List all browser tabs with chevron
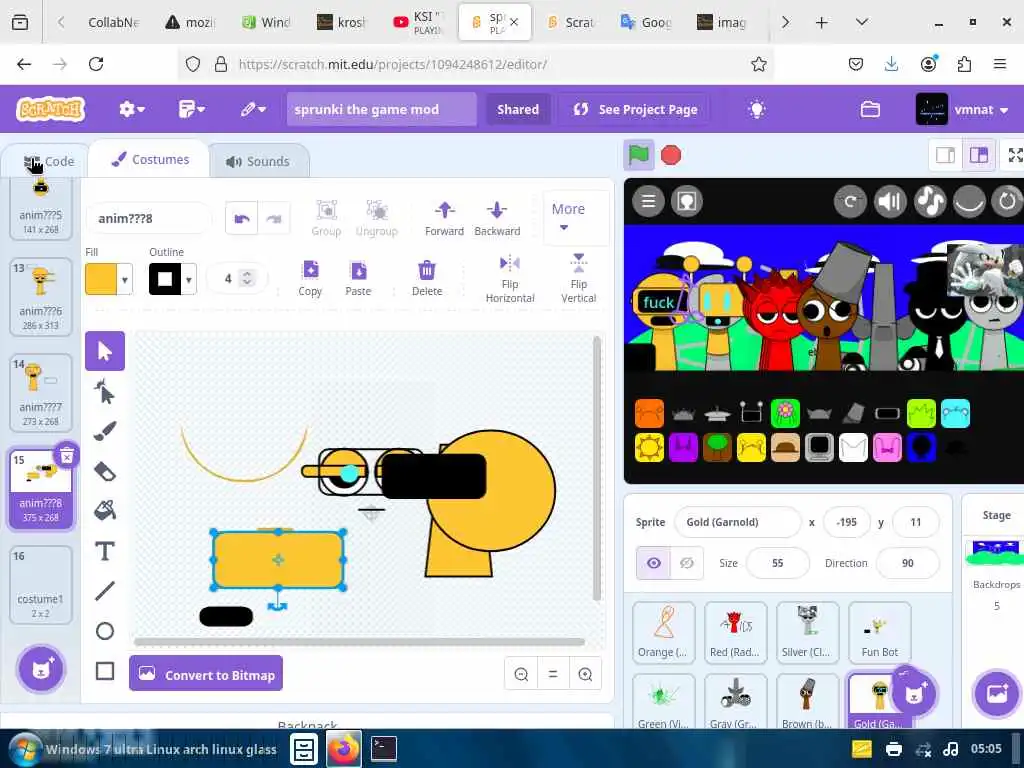 (861, 22)
